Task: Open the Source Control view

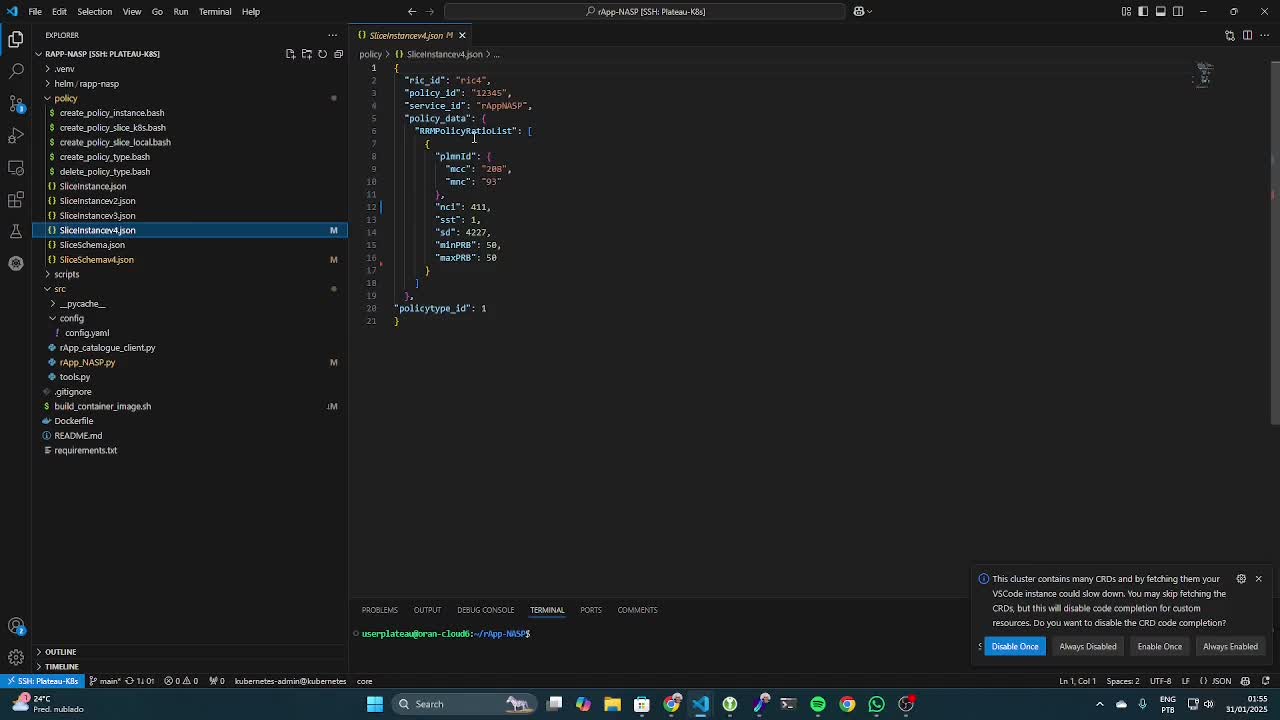Action: pos(16,103)
